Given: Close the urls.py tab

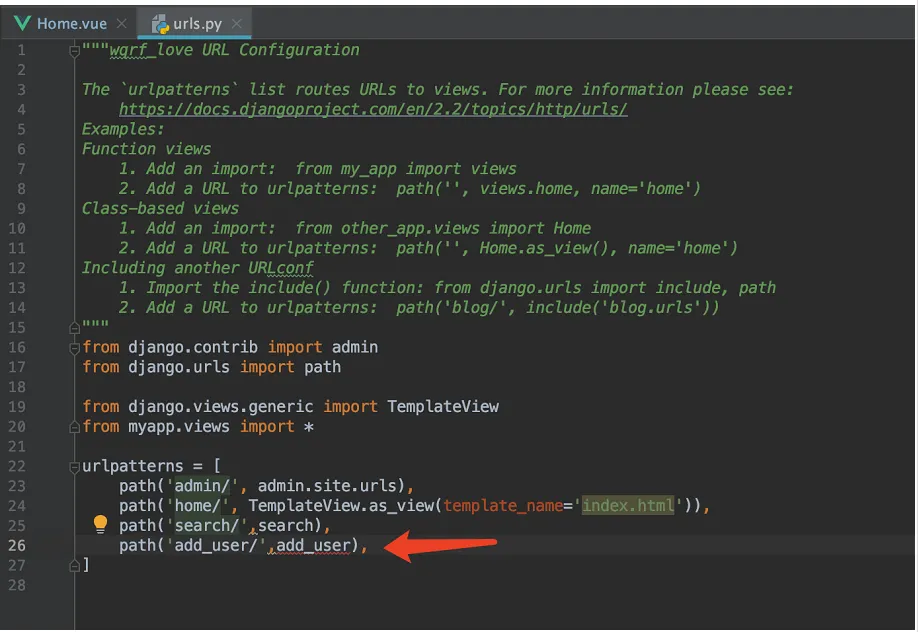Looking at the screenshot, I should pyautogui.click(x=237, y=23).
